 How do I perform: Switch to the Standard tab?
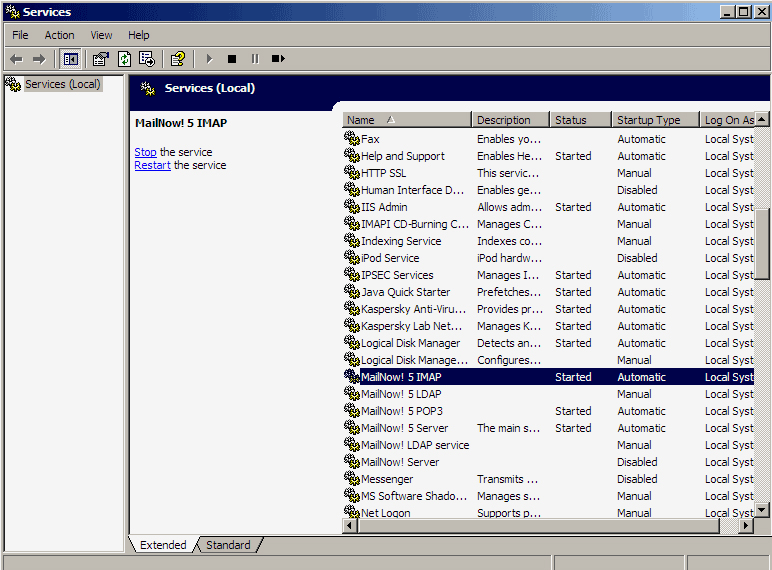pos(228,545)
